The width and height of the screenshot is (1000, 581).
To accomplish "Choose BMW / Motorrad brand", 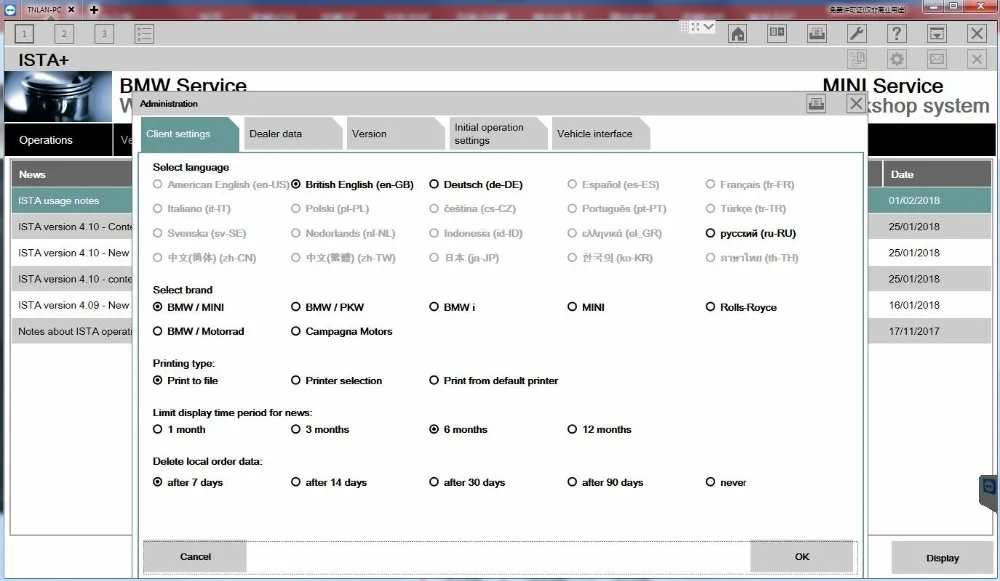I will [198, 331].
